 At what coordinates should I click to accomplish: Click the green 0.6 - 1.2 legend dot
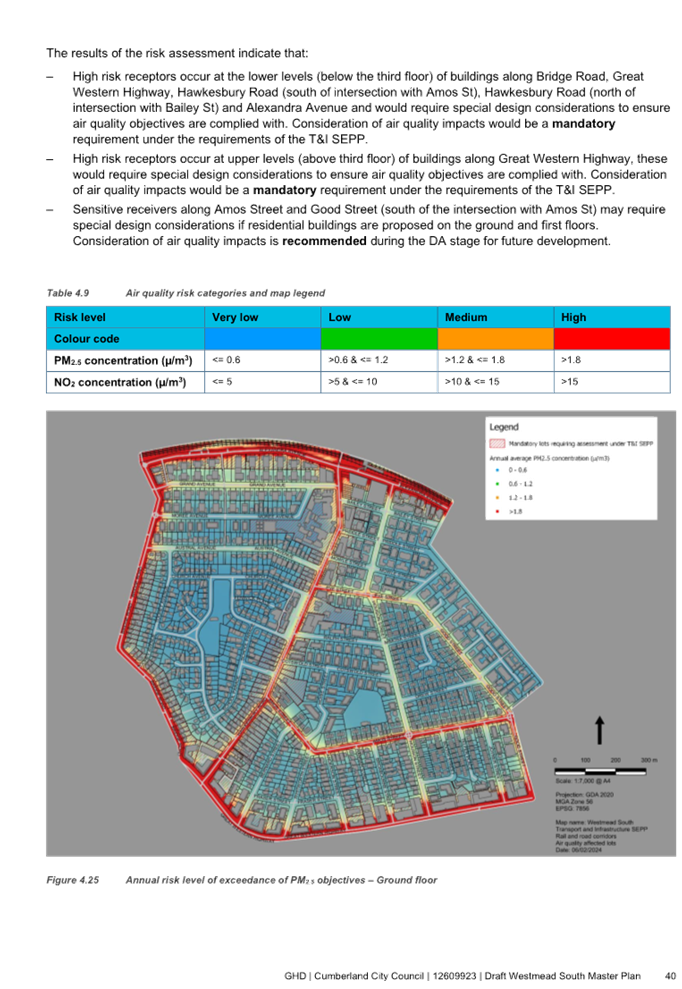coord(497,484)
